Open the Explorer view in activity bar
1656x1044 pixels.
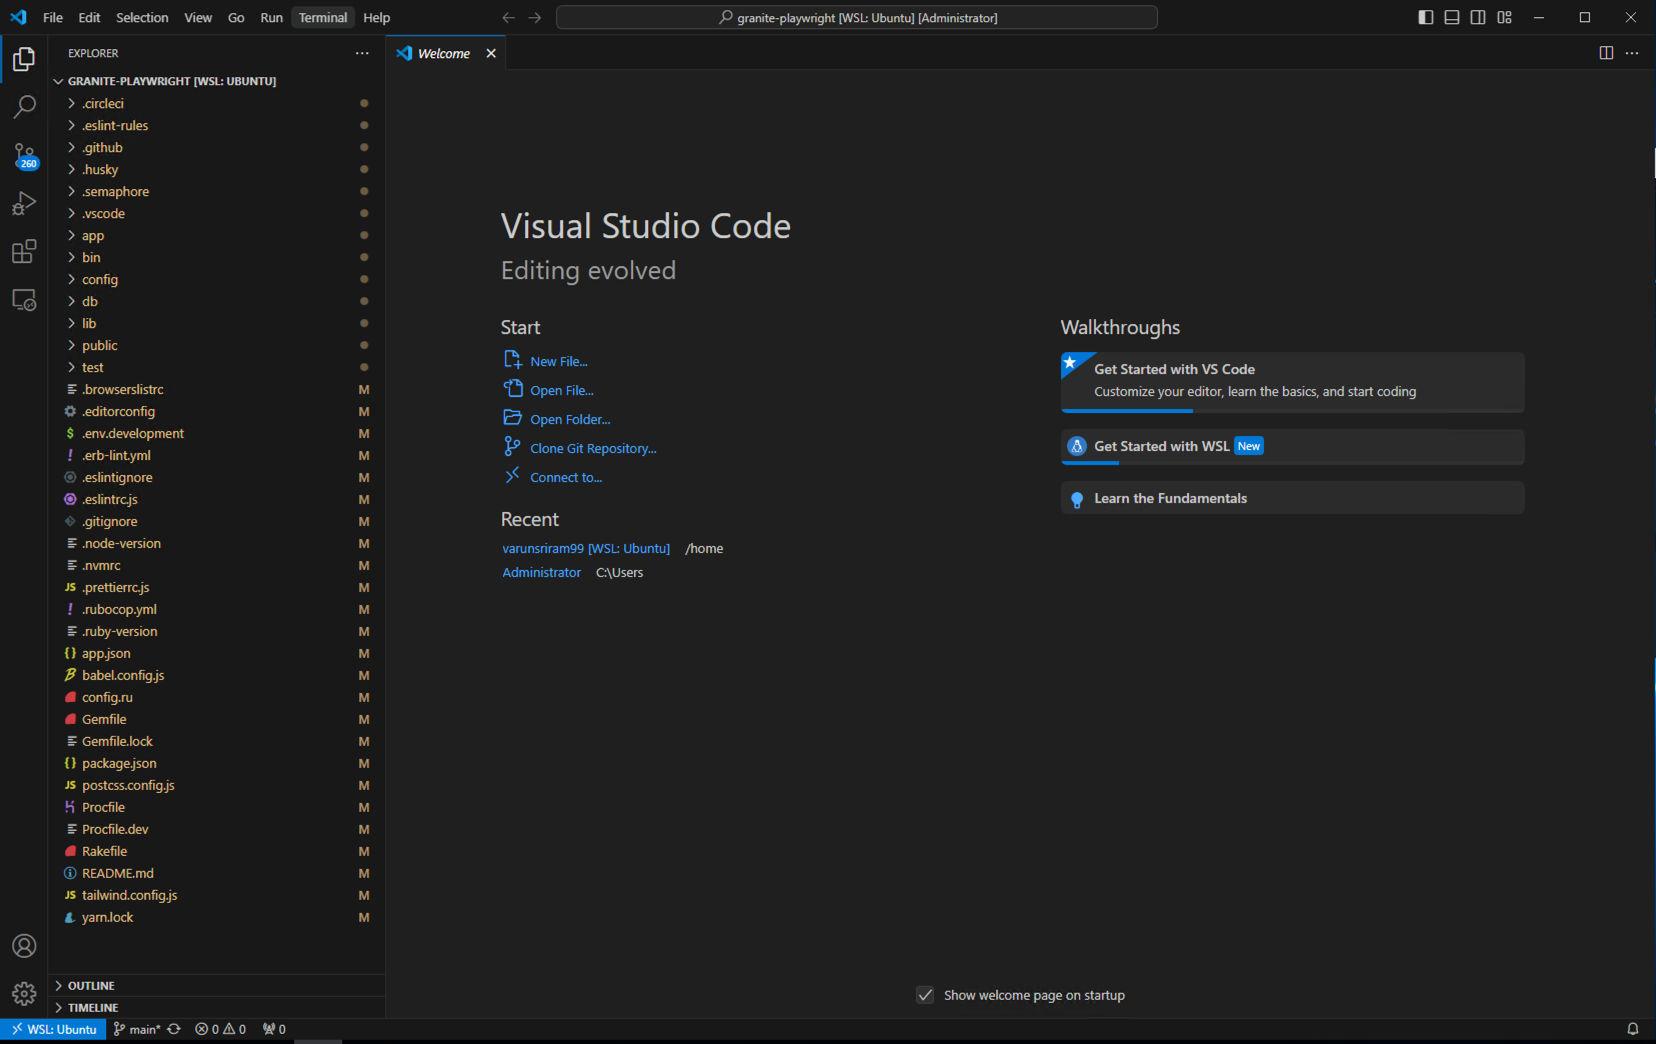[x=24, y=60]
